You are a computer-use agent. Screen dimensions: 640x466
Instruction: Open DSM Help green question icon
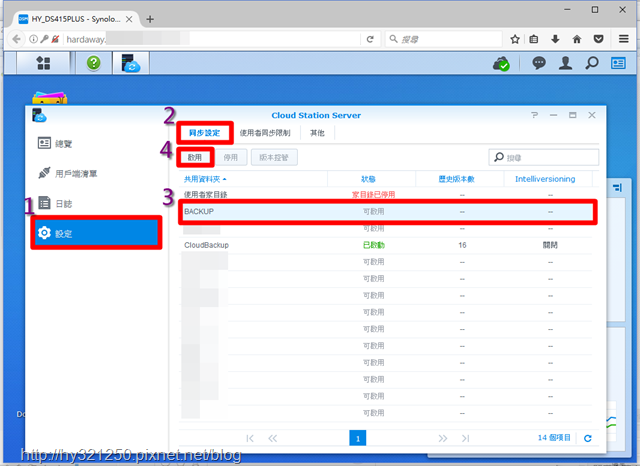(x=93, y=63)
